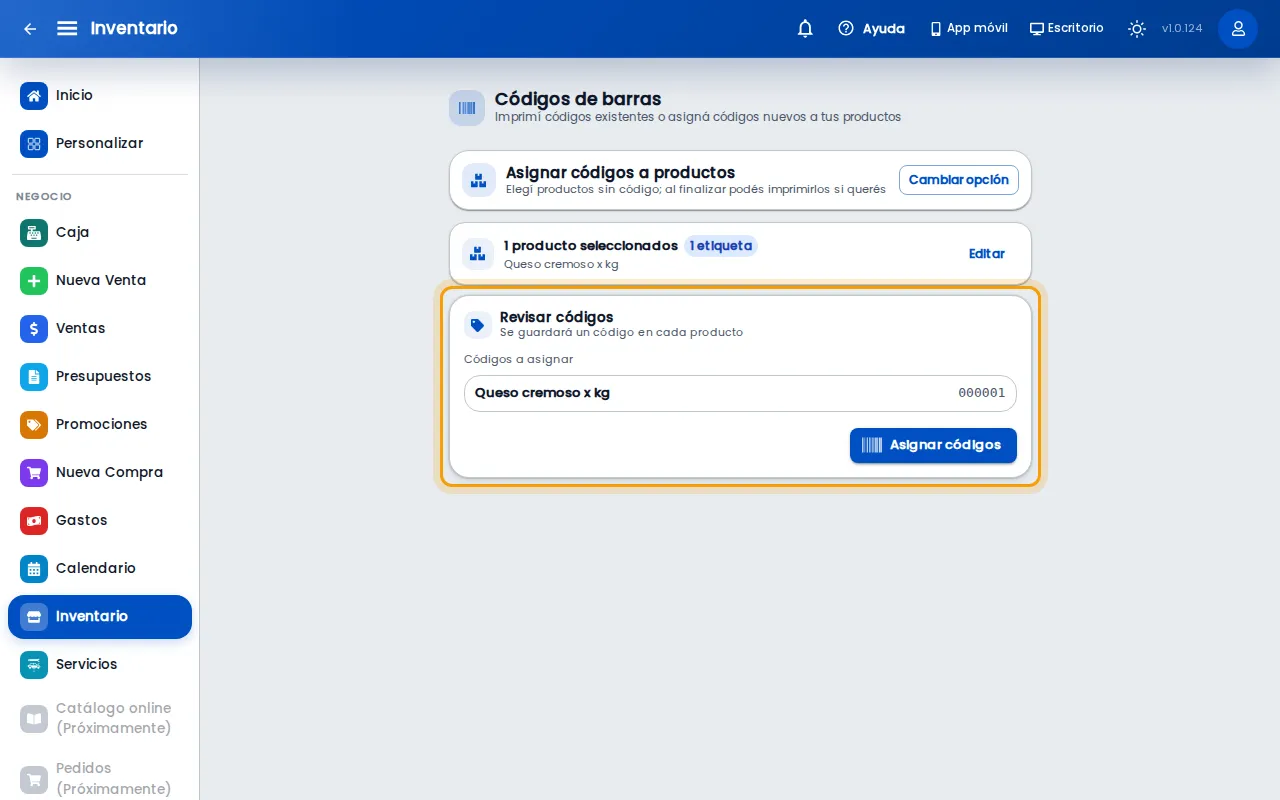Click the 'Asignar códigos a productos' heading
The height and width of the screenshot is (800, 1280).
tap(620, 172)
